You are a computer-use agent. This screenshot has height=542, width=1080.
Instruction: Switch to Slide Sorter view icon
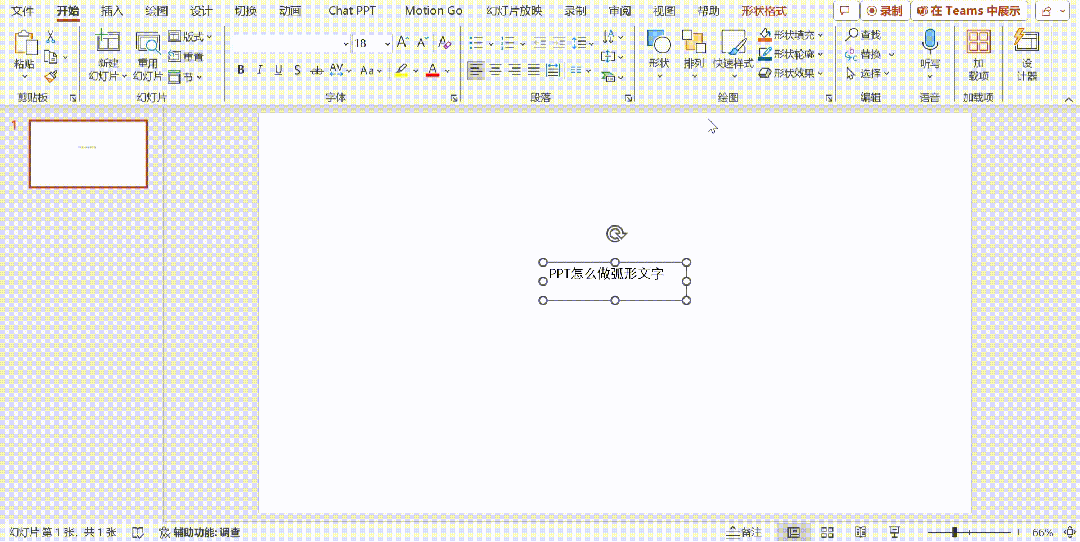pos(828,532)
